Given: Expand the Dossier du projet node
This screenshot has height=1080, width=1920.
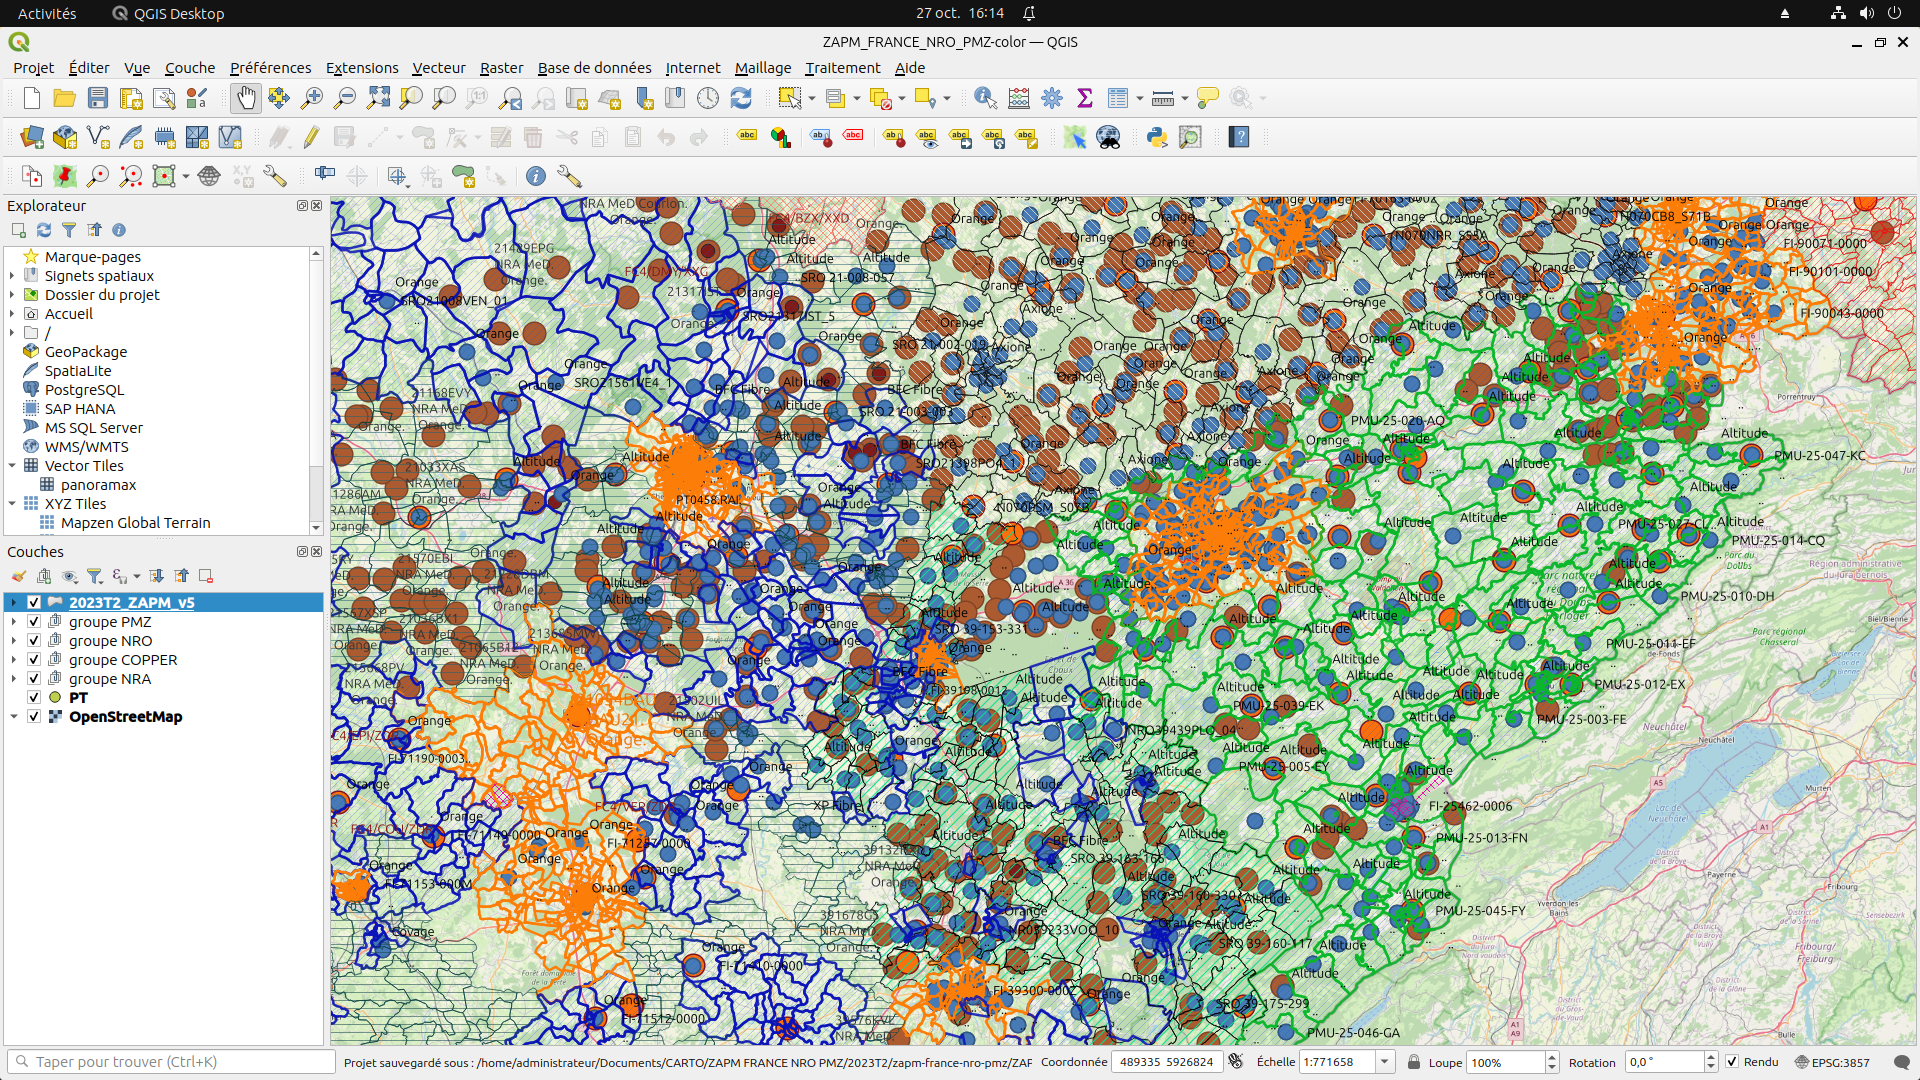Looking at the screenshot, I should [12, 294].
